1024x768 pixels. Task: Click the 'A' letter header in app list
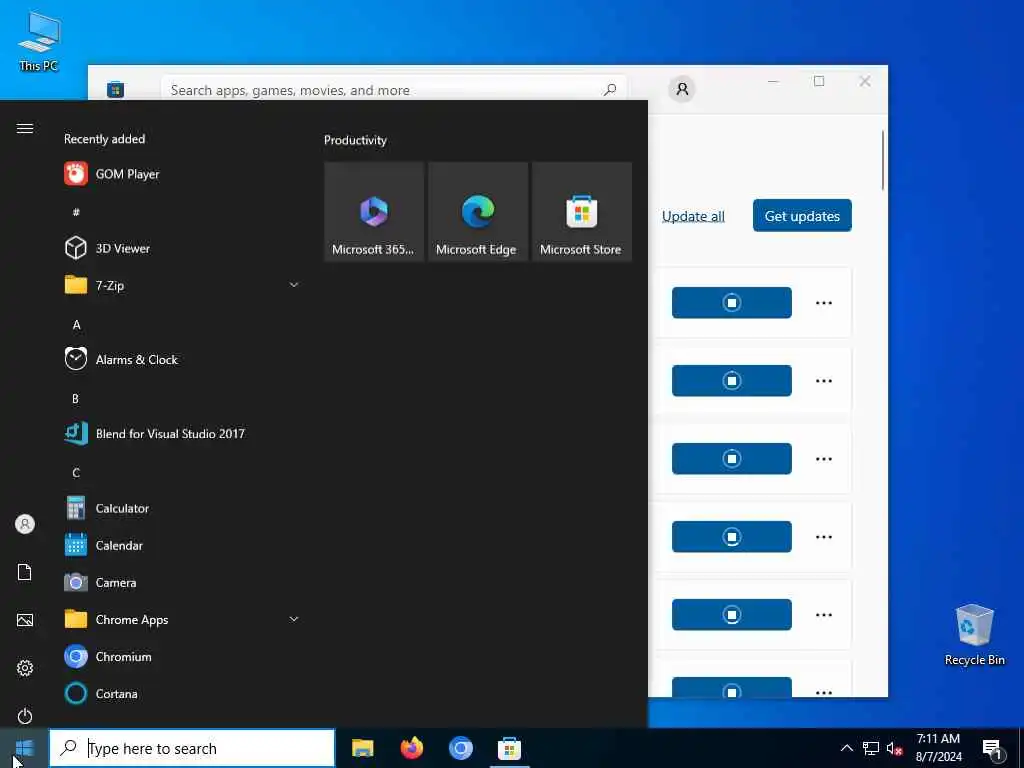pyautogui.click(x=76, y=325)
